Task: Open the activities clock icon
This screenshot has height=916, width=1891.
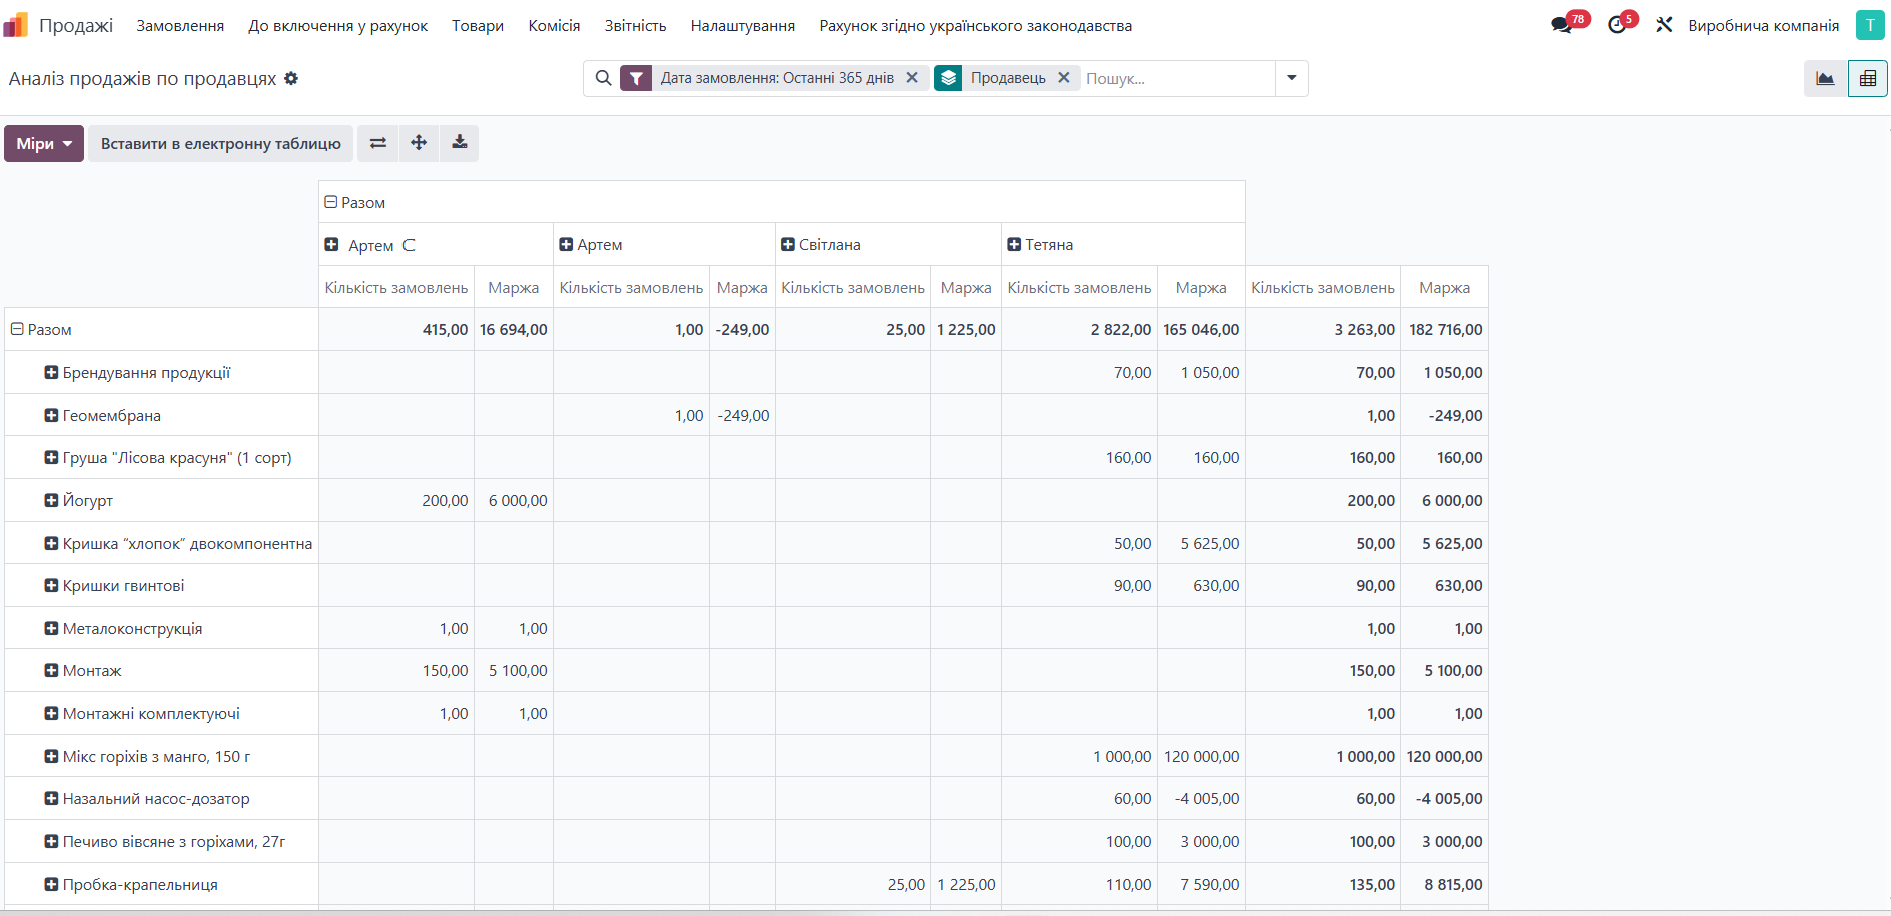Action: click(1617, 25)
